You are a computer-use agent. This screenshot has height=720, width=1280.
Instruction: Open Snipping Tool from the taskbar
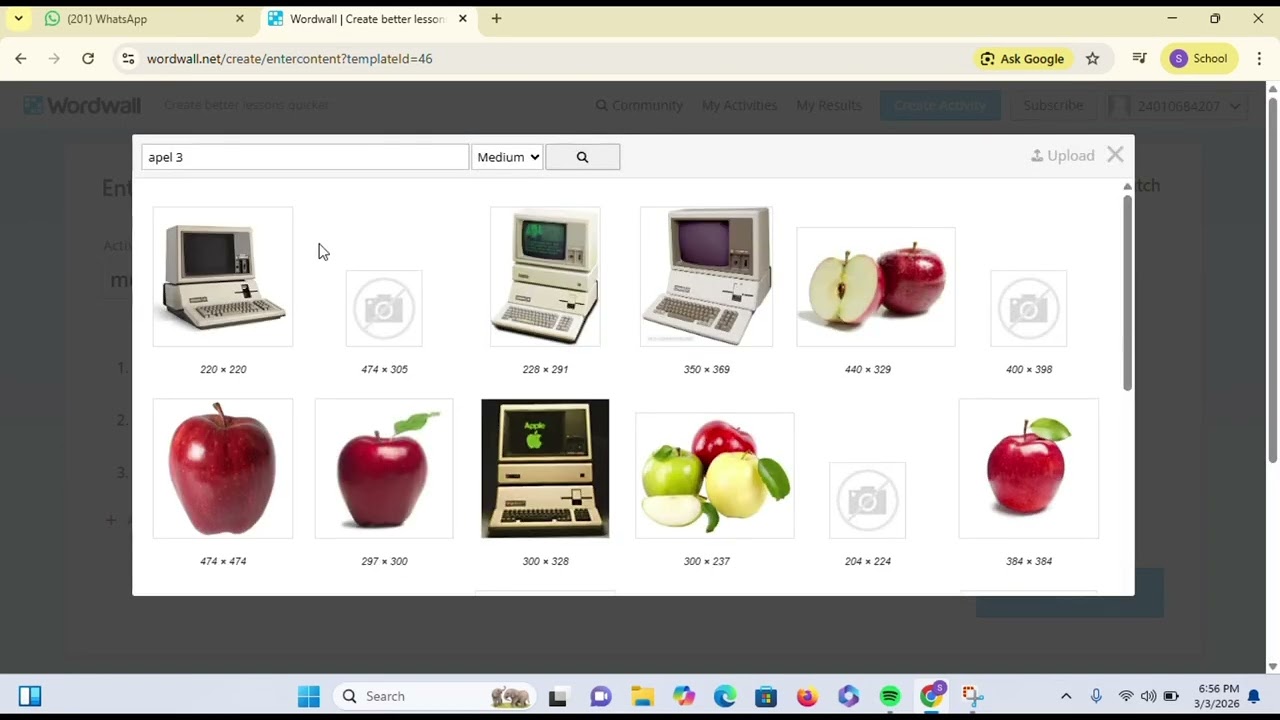973,696
